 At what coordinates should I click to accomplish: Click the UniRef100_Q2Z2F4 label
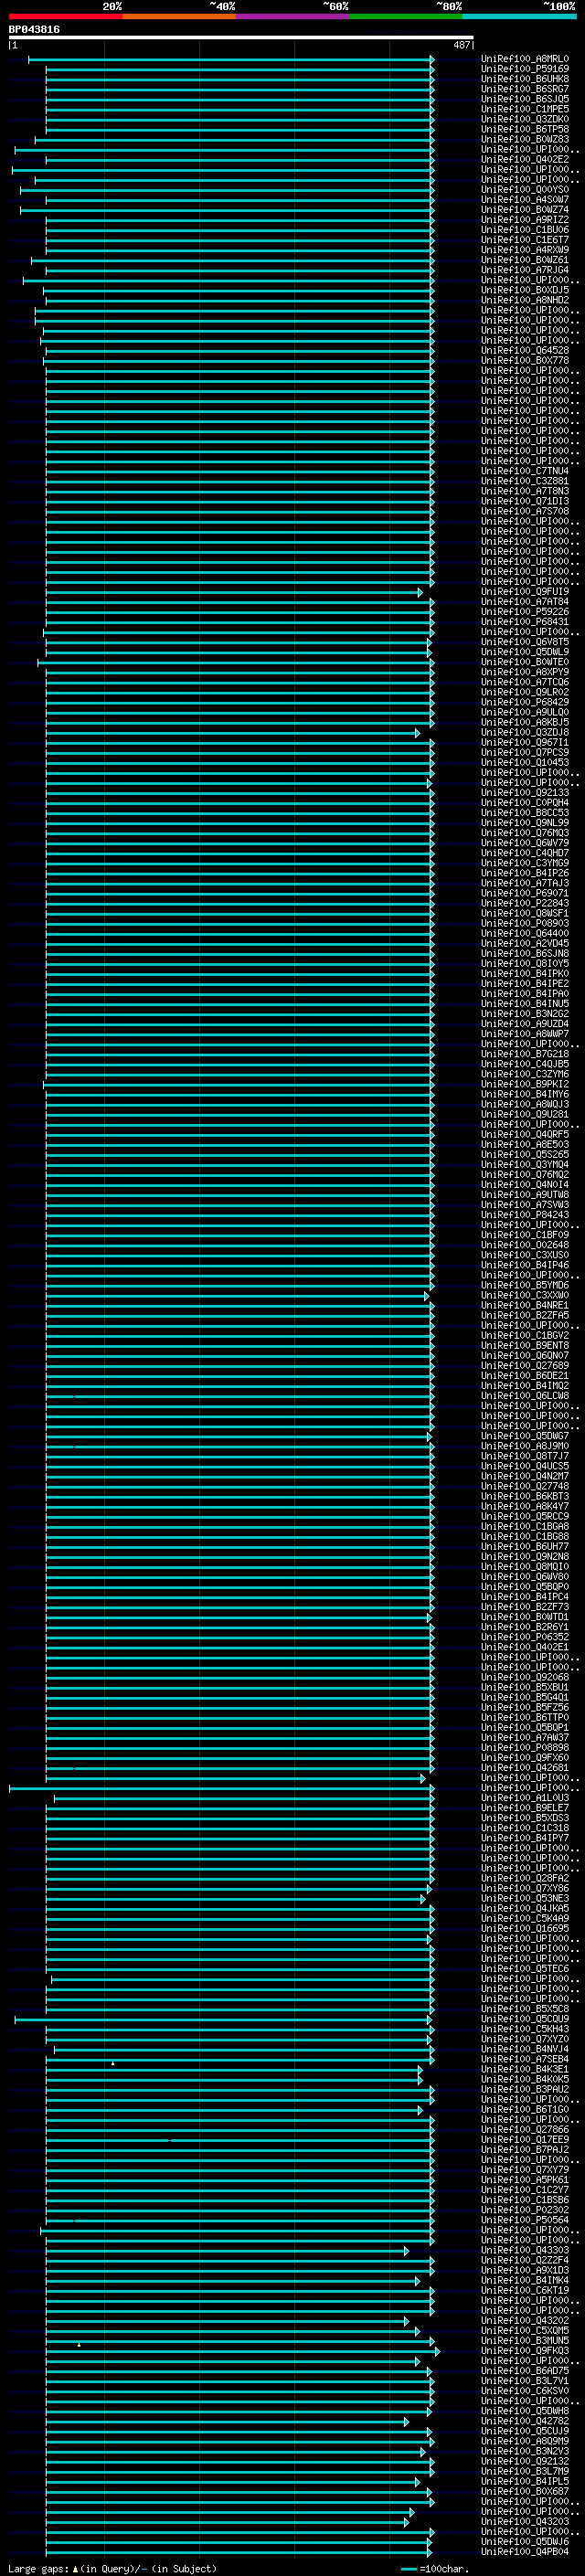tap(524, 2260)
